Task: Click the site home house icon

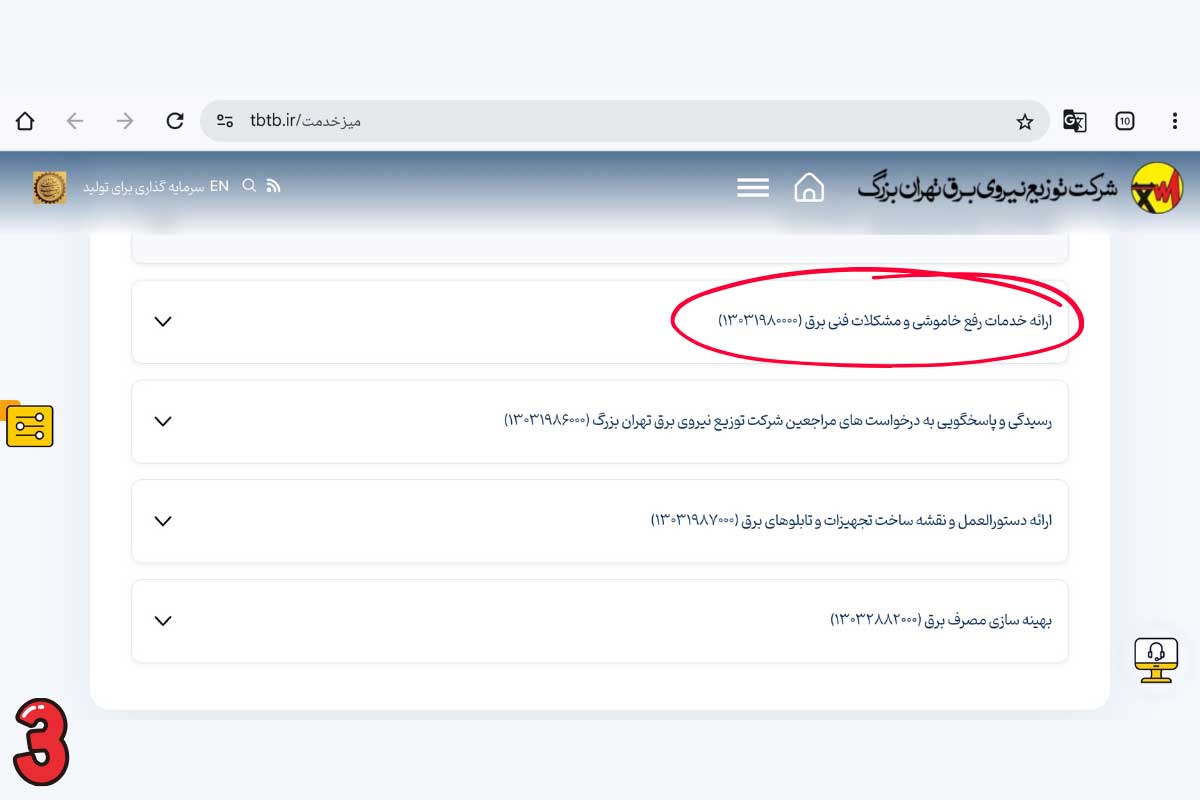Action: pos(809,187)
